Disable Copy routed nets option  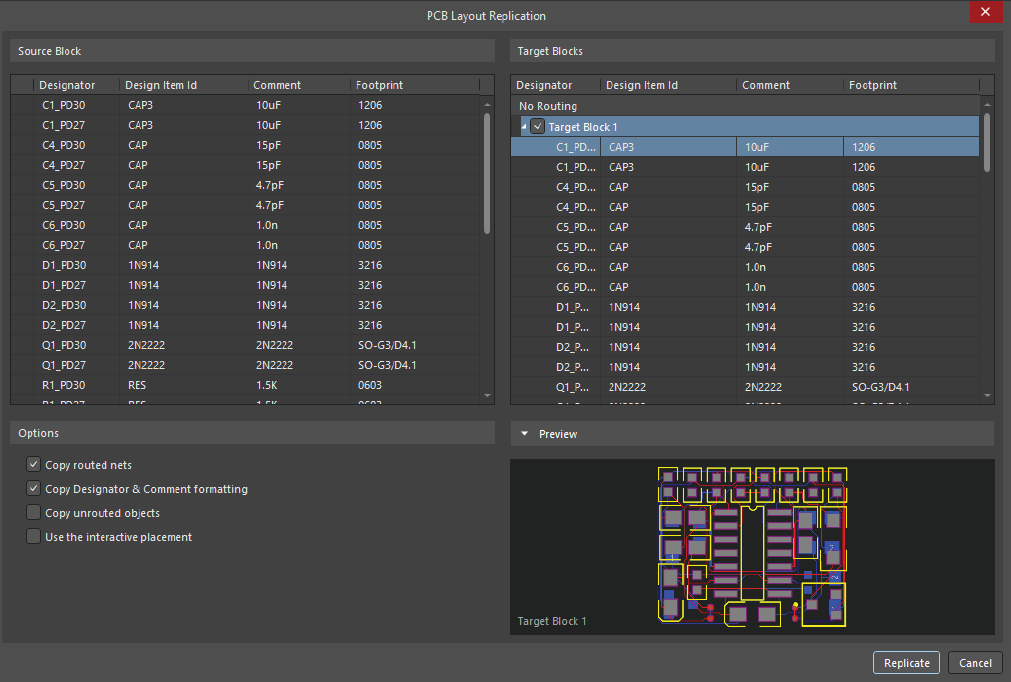34,465
